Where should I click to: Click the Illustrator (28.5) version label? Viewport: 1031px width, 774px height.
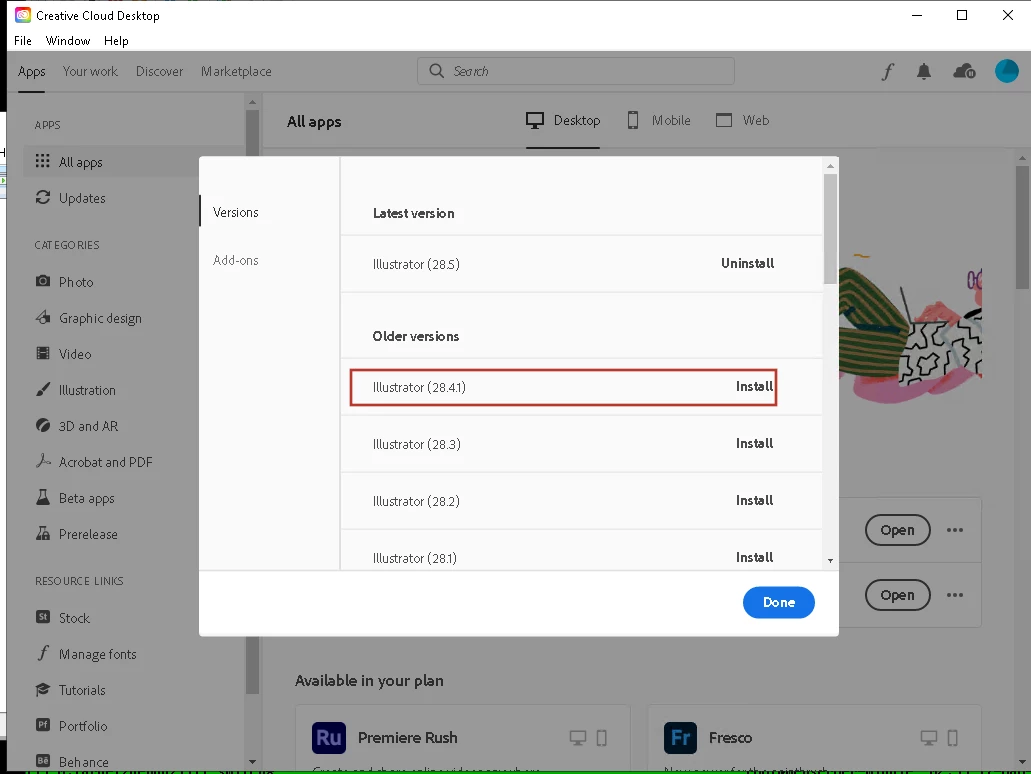[x=416, y=264]
